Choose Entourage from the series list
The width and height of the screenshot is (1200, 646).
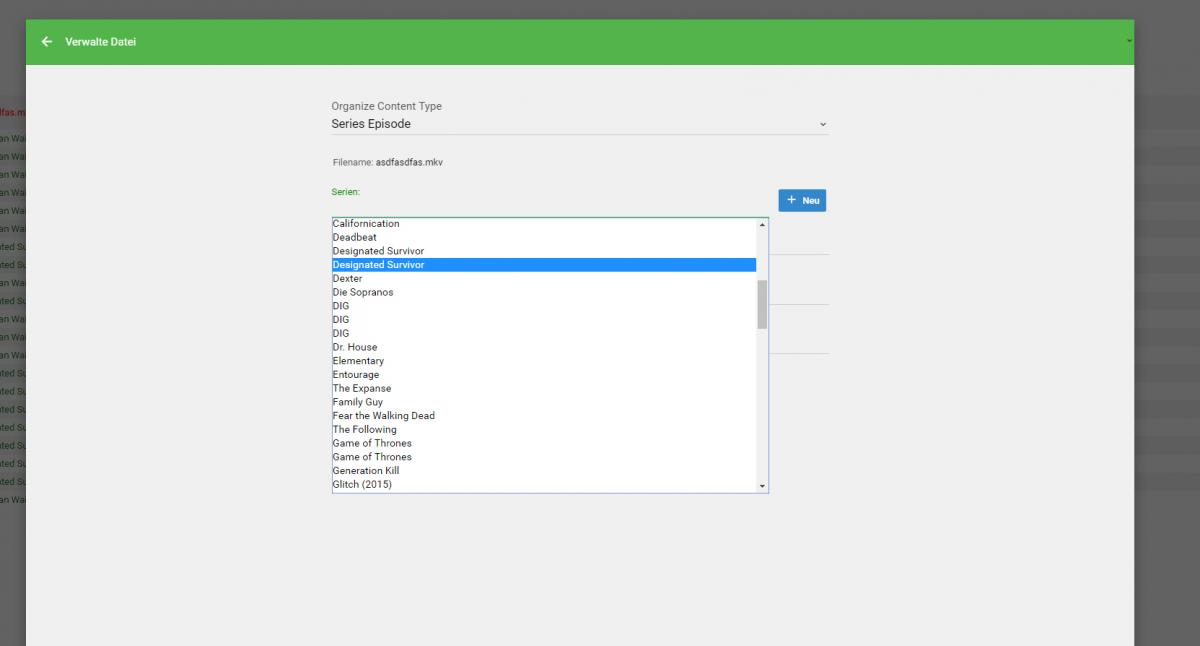click(544, 374)
